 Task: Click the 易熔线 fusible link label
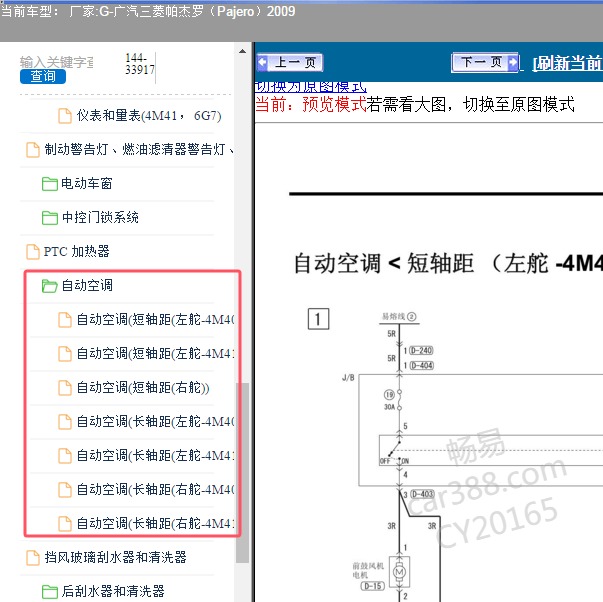[398, 317]
